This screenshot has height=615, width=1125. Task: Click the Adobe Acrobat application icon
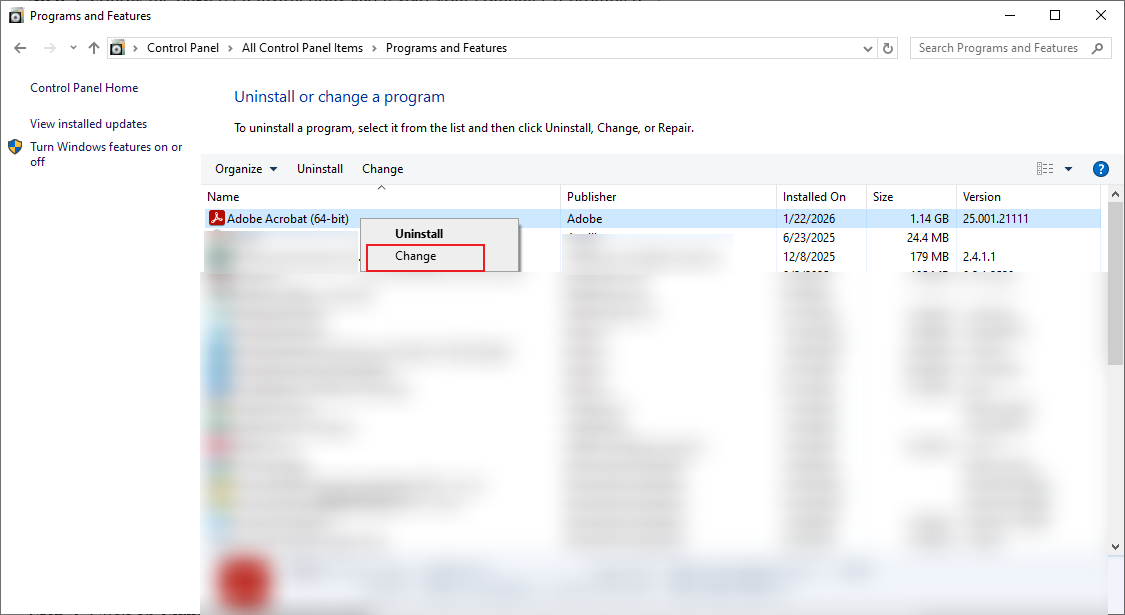coord(216,218)
